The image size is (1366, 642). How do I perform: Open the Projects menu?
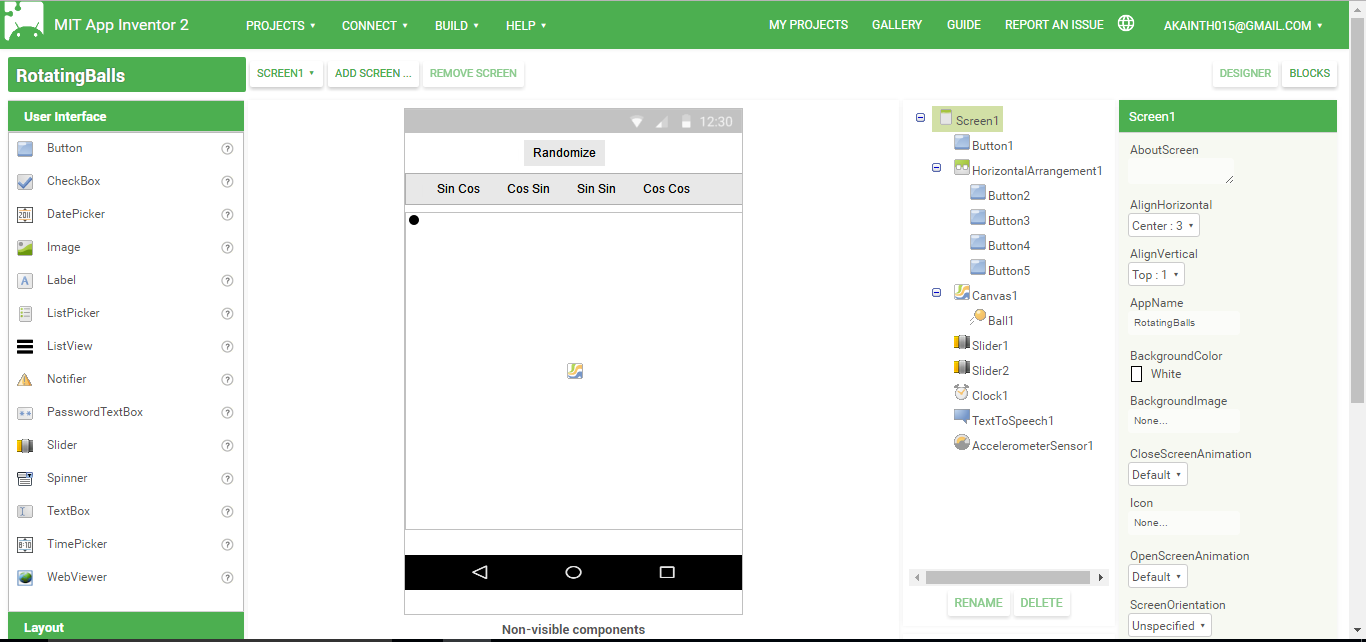tap(281, 26)
